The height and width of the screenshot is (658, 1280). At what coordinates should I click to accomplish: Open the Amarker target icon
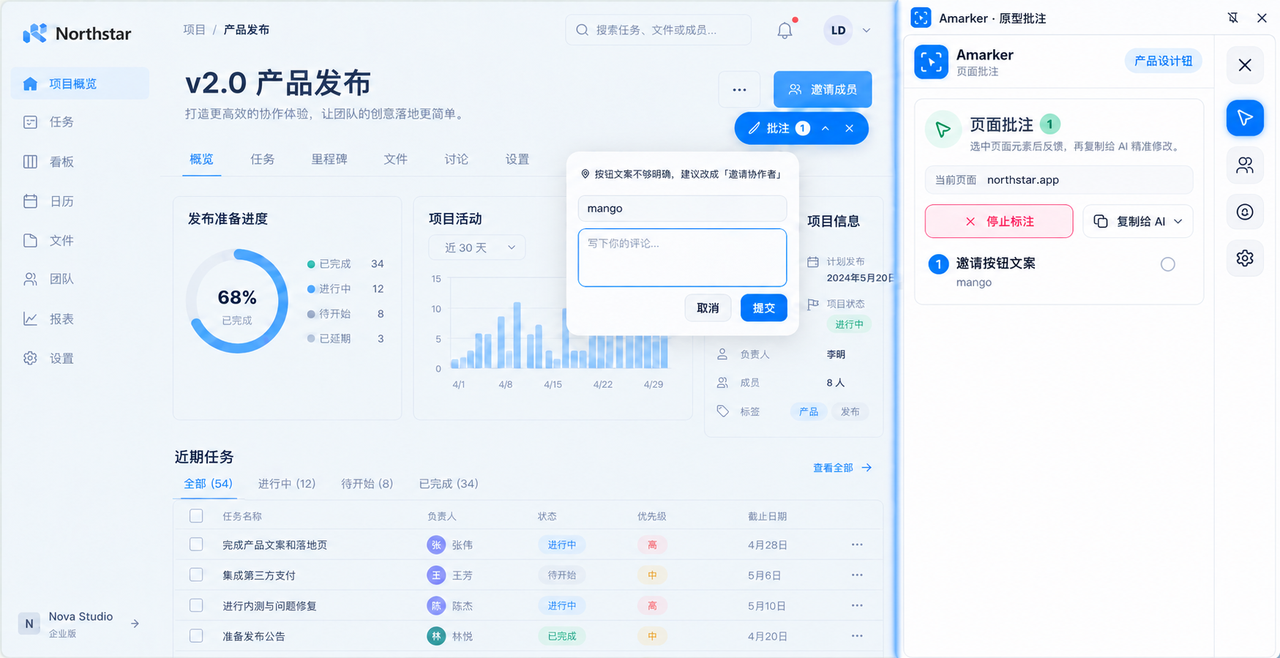1244,212
